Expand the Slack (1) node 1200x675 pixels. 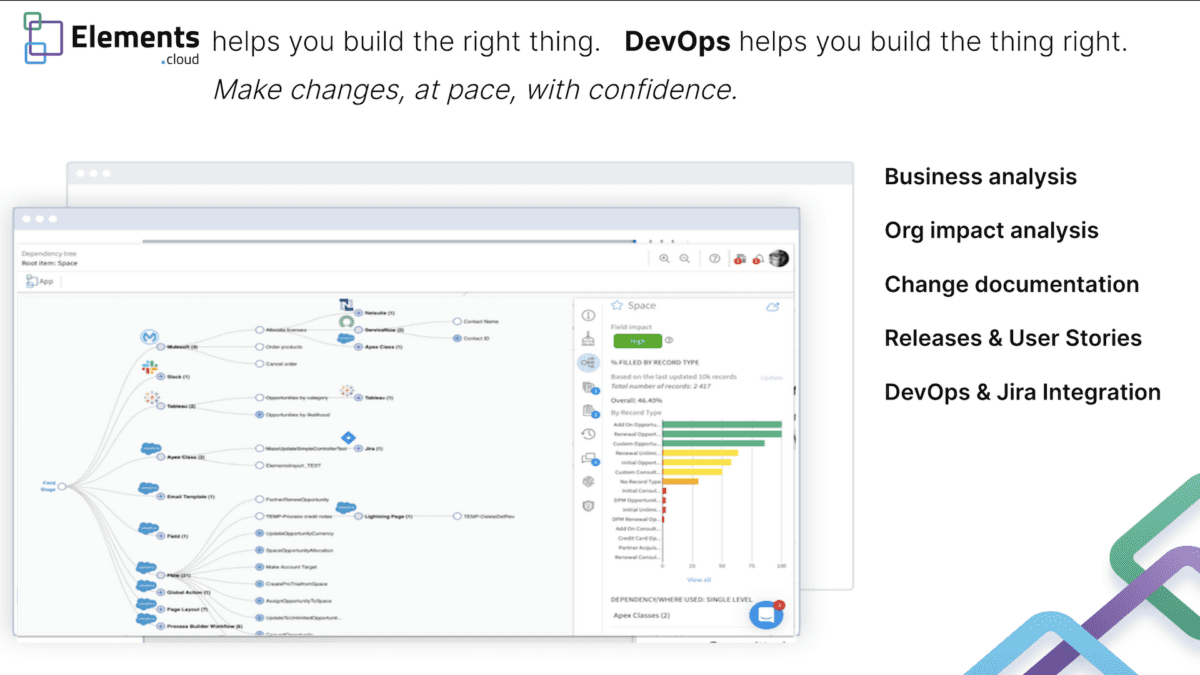click(160, 377)
